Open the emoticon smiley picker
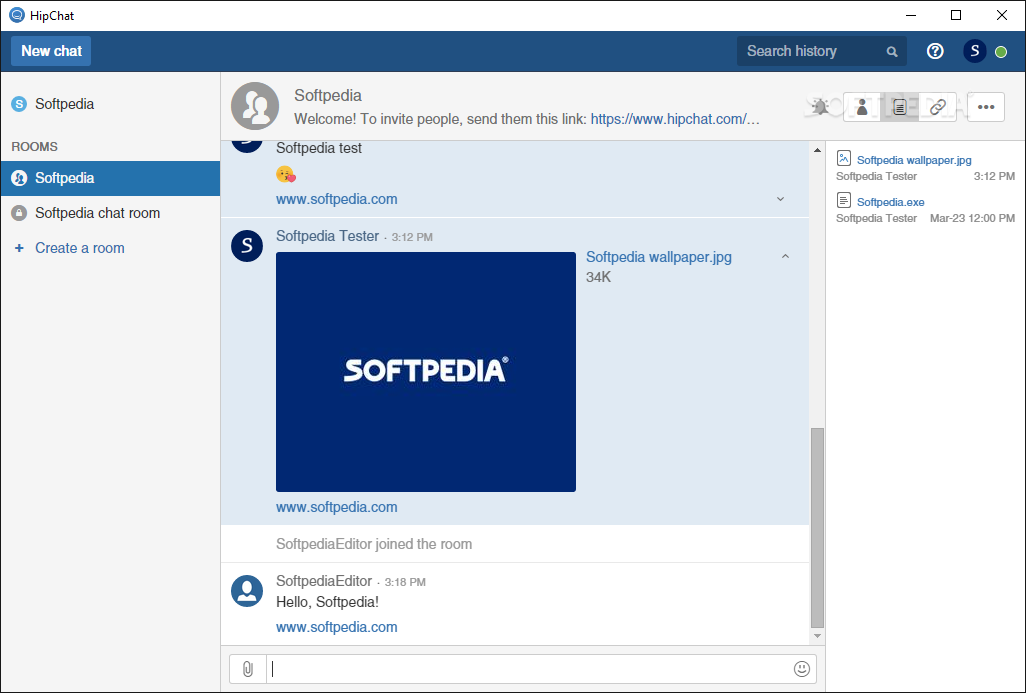 coord(802,669)
